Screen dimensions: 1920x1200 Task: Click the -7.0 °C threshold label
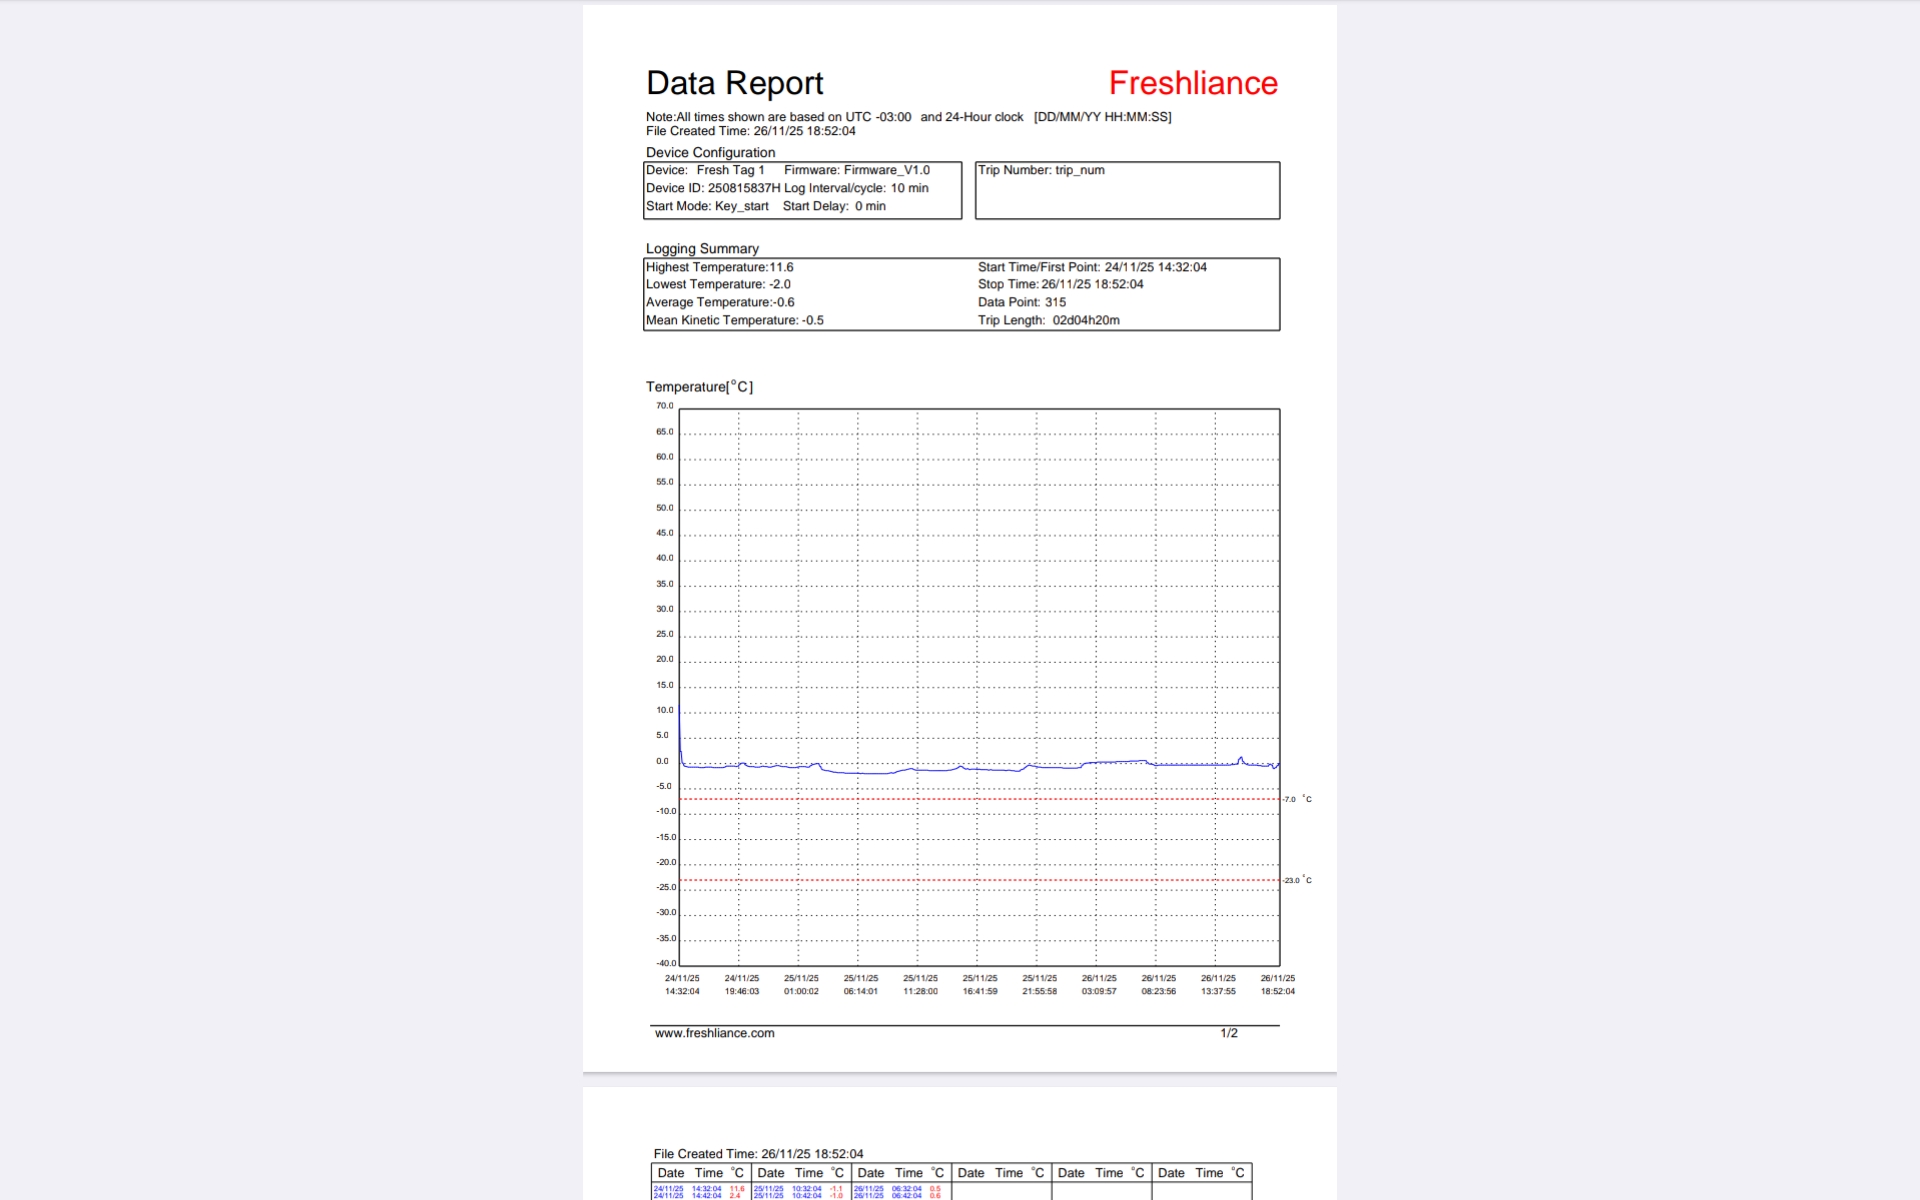(1297, 799)
